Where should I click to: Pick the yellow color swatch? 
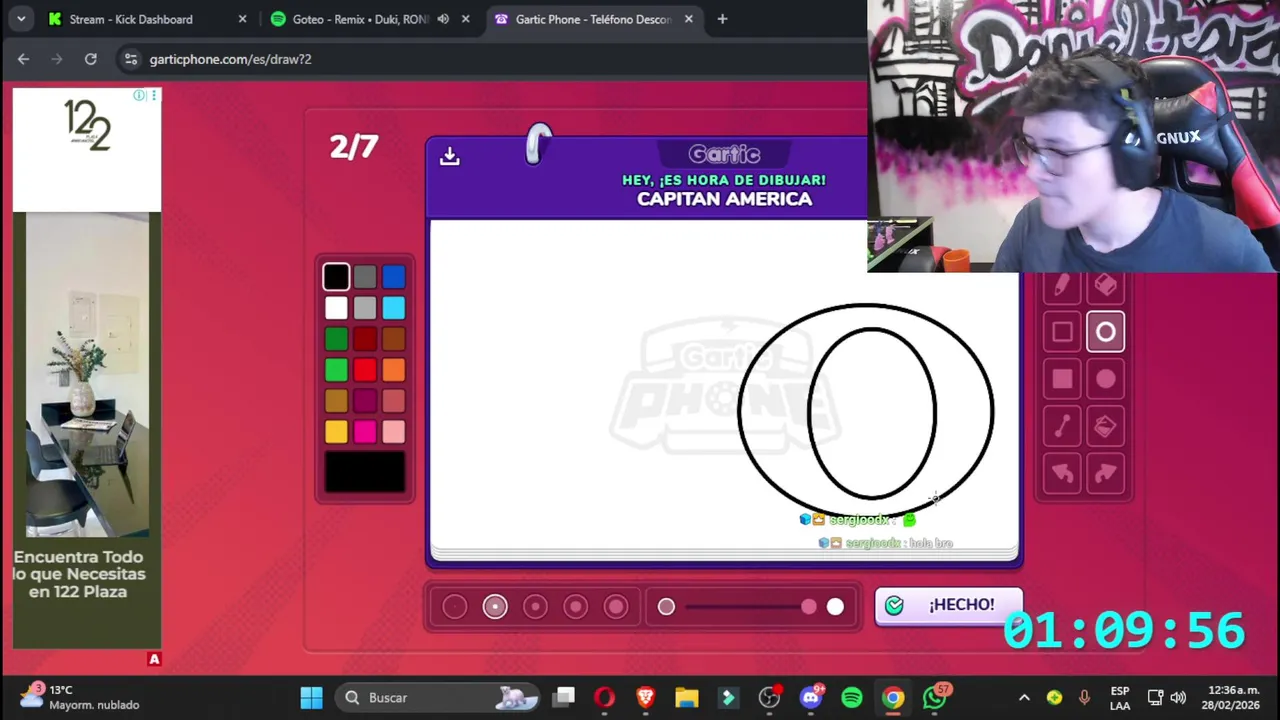[x=336, y=432]
